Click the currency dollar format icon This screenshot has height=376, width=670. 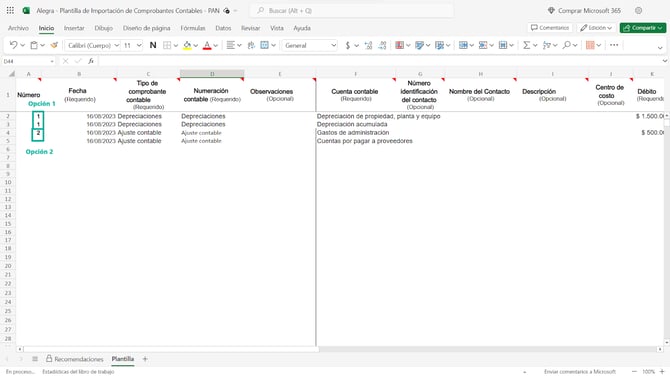click(x=348, y=45)
